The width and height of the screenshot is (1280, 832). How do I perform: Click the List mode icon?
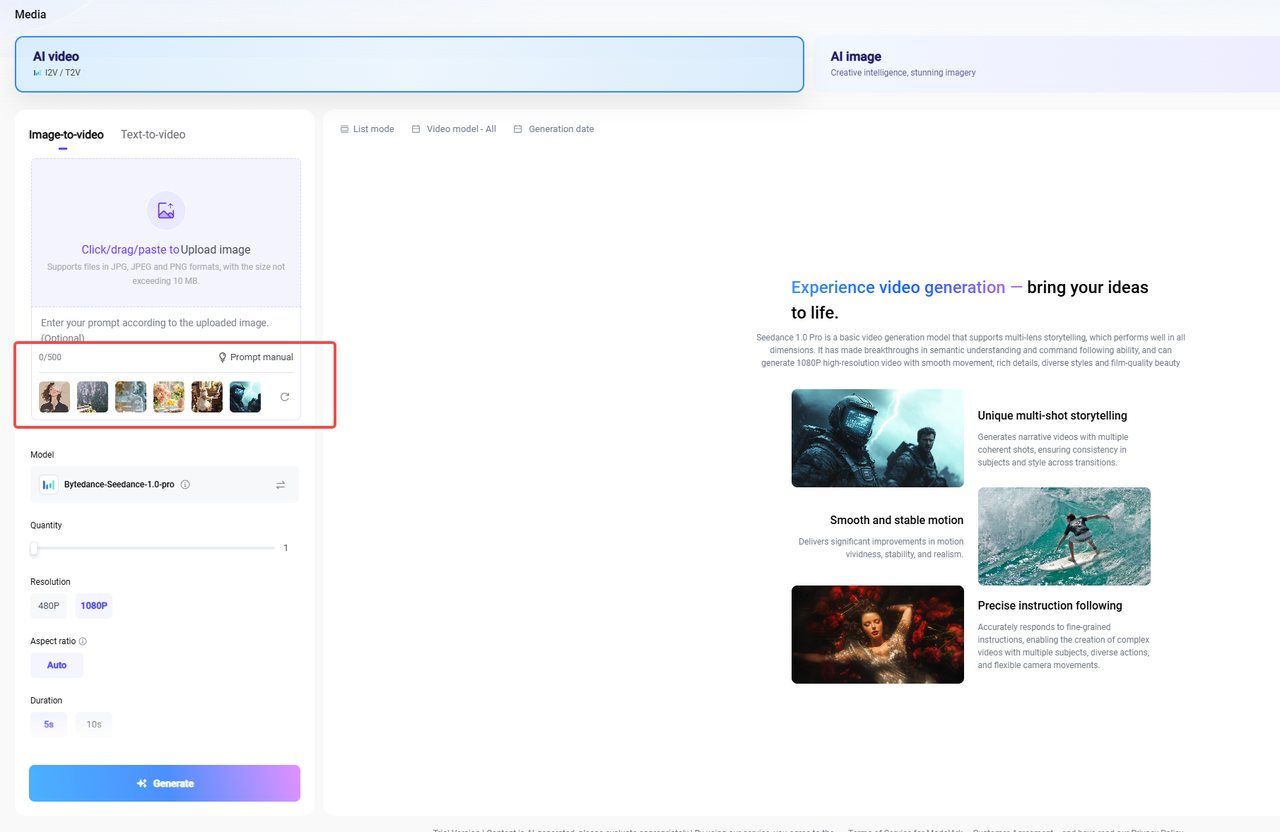click(344, 129)
